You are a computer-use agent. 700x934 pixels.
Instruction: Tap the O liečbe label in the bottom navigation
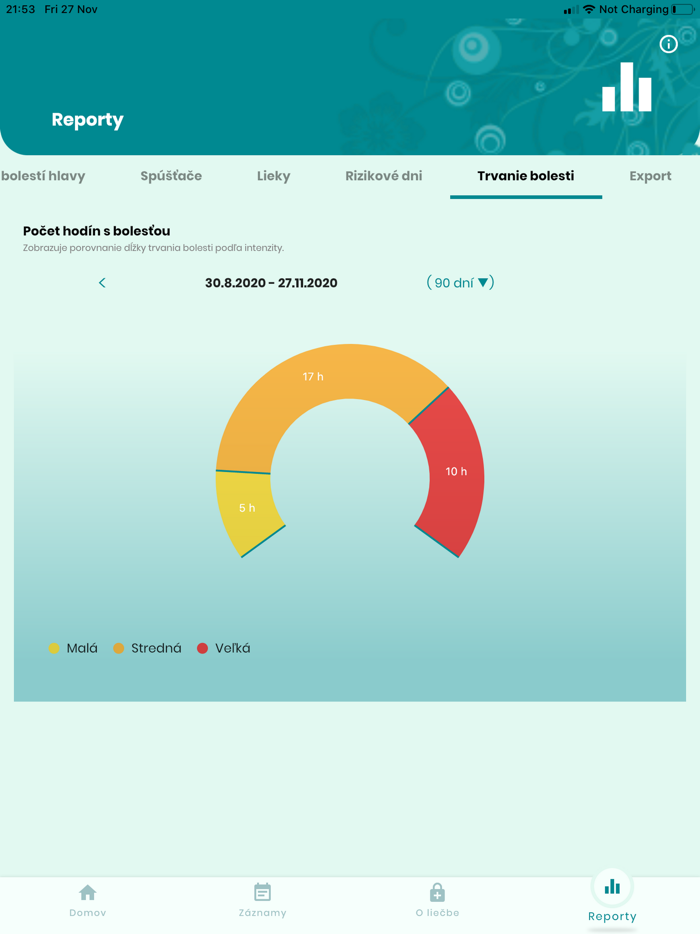[x=437, y=913]
